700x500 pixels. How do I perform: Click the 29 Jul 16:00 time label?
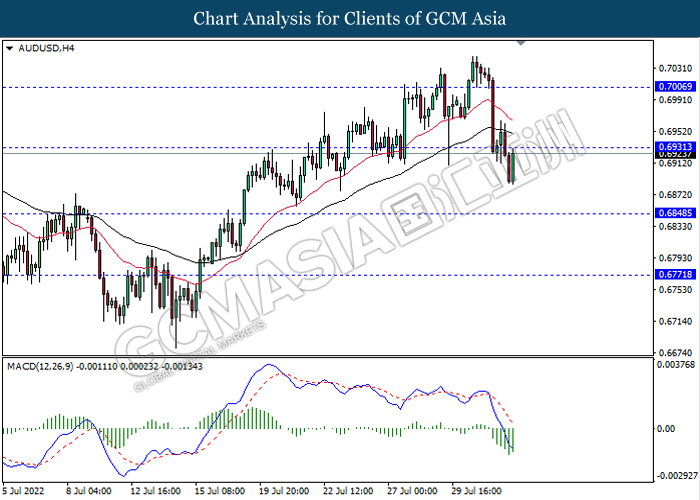click(x=476, y=491)
